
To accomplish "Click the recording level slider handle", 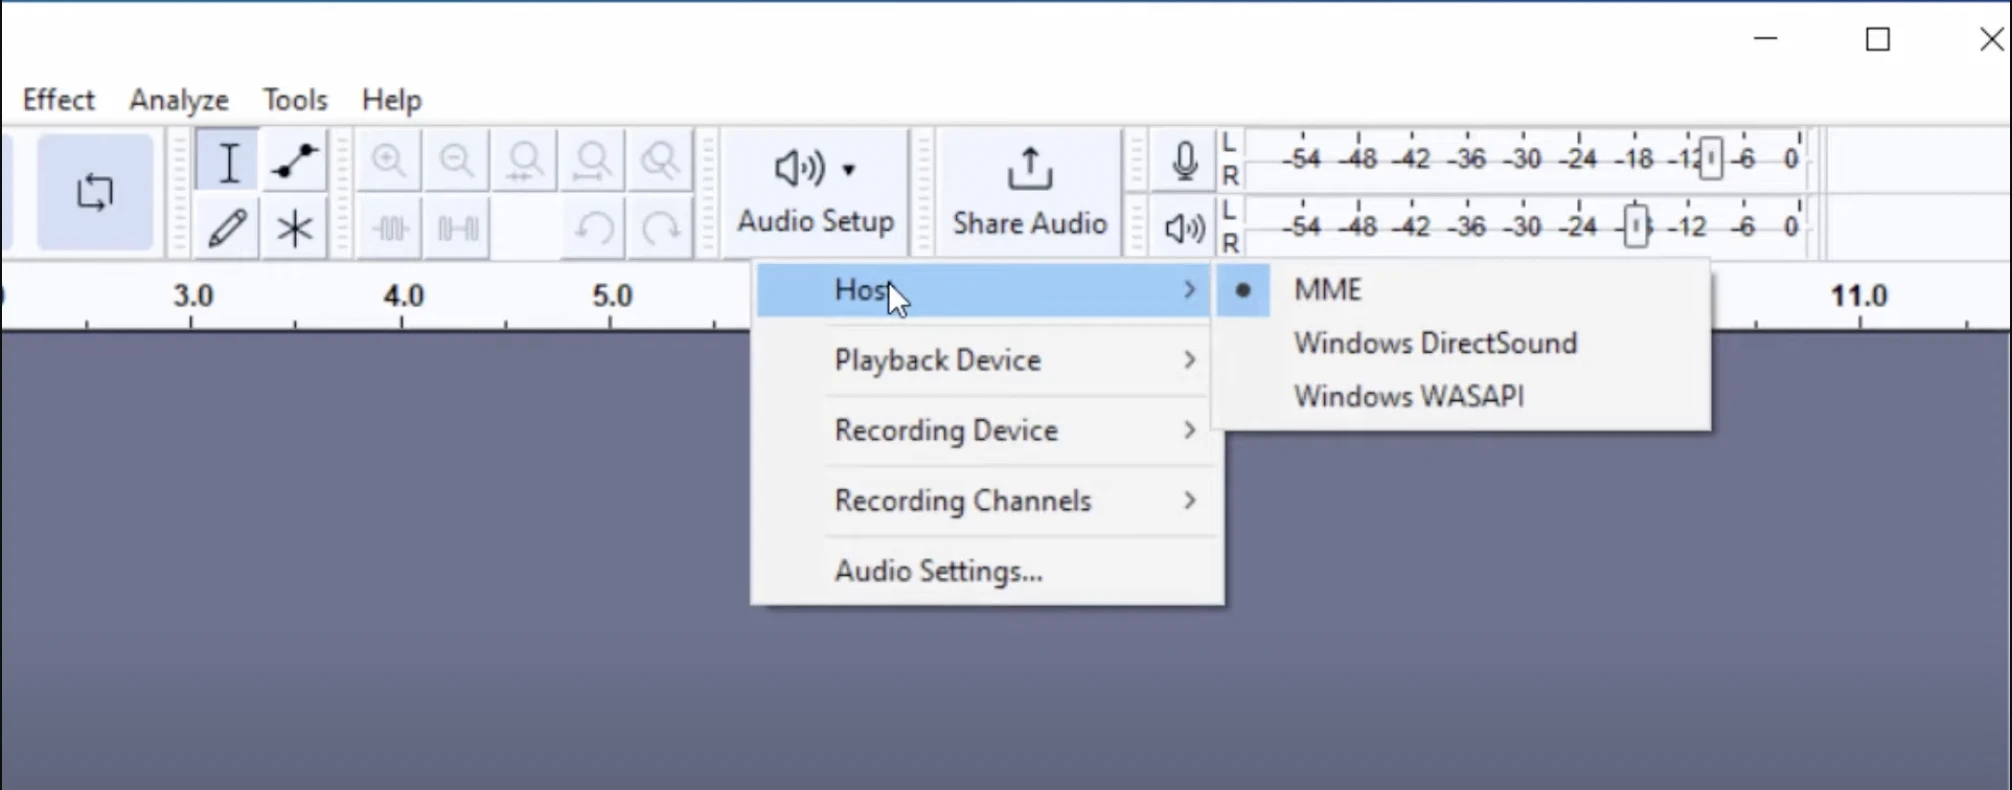I will (x=1711, y=159).
